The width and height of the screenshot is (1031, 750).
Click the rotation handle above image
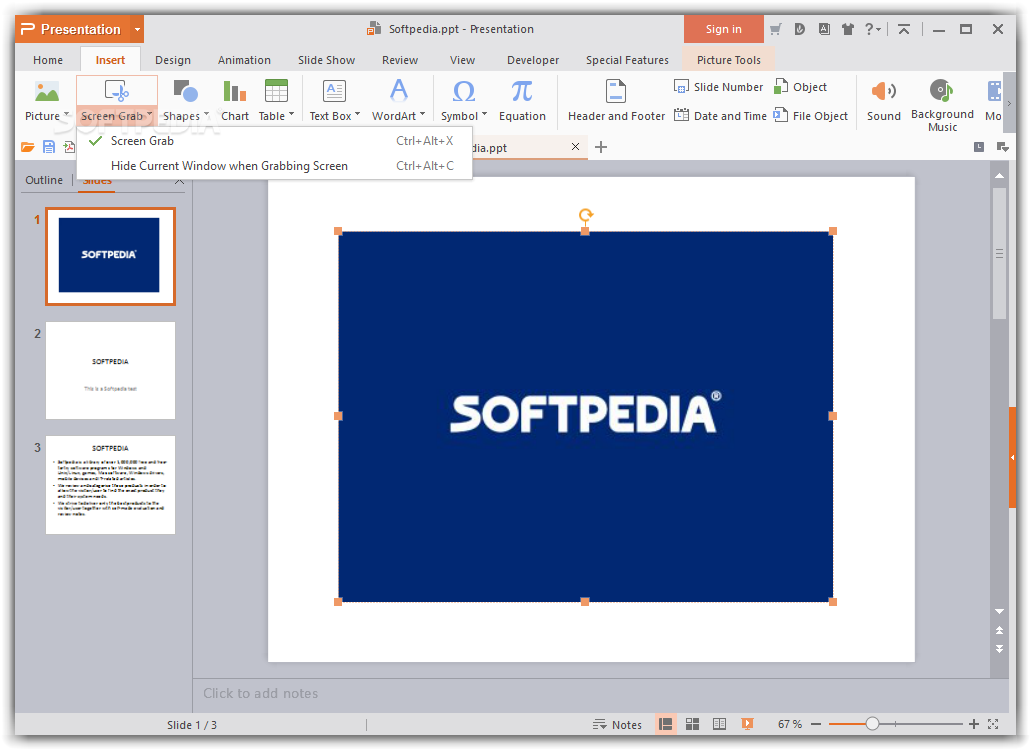(x=585, y=214)
